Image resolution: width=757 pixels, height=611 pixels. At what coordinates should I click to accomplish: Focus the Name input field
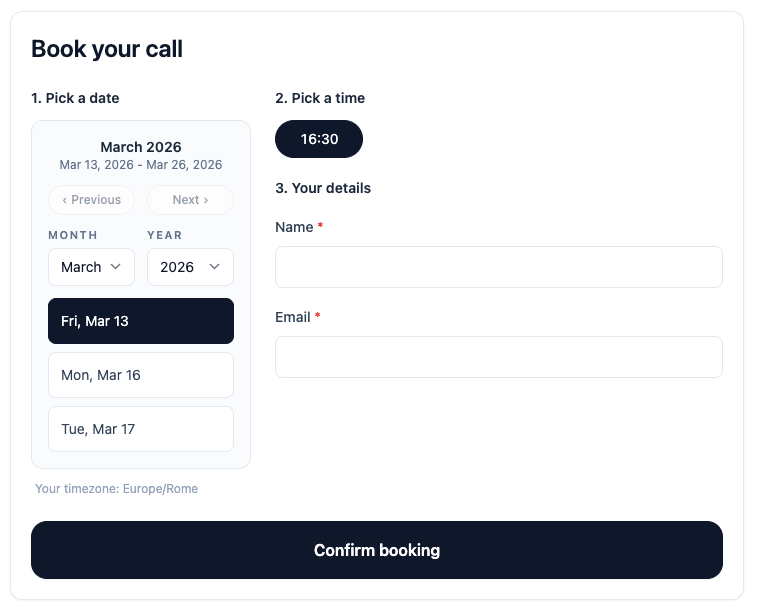tap(498, 267)
